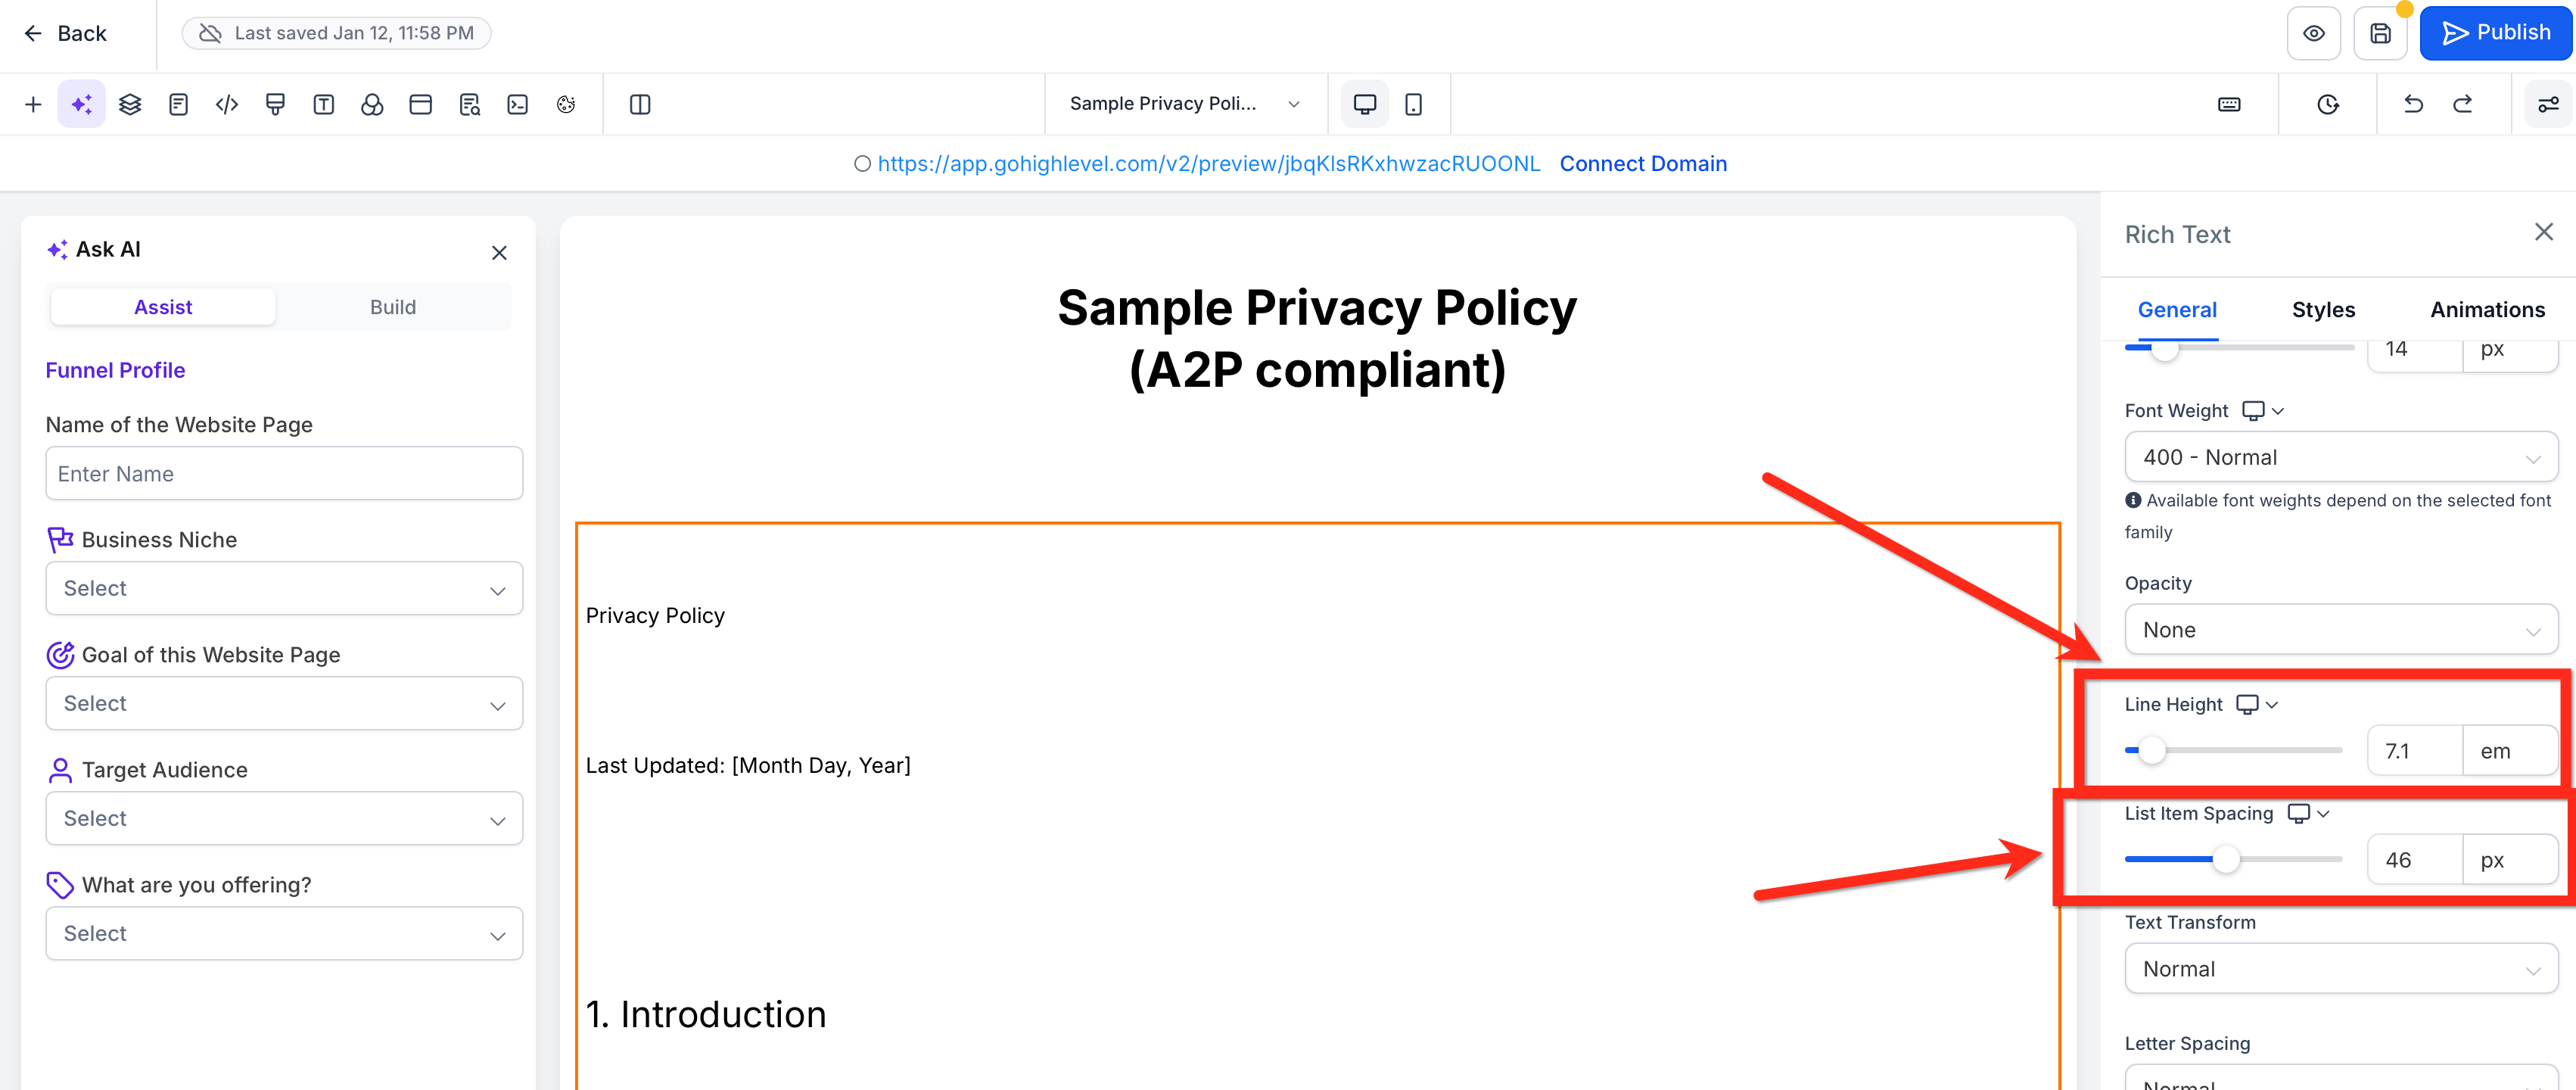
Task: Click the preview eye icon
Action: click(x=2314, y=33)
